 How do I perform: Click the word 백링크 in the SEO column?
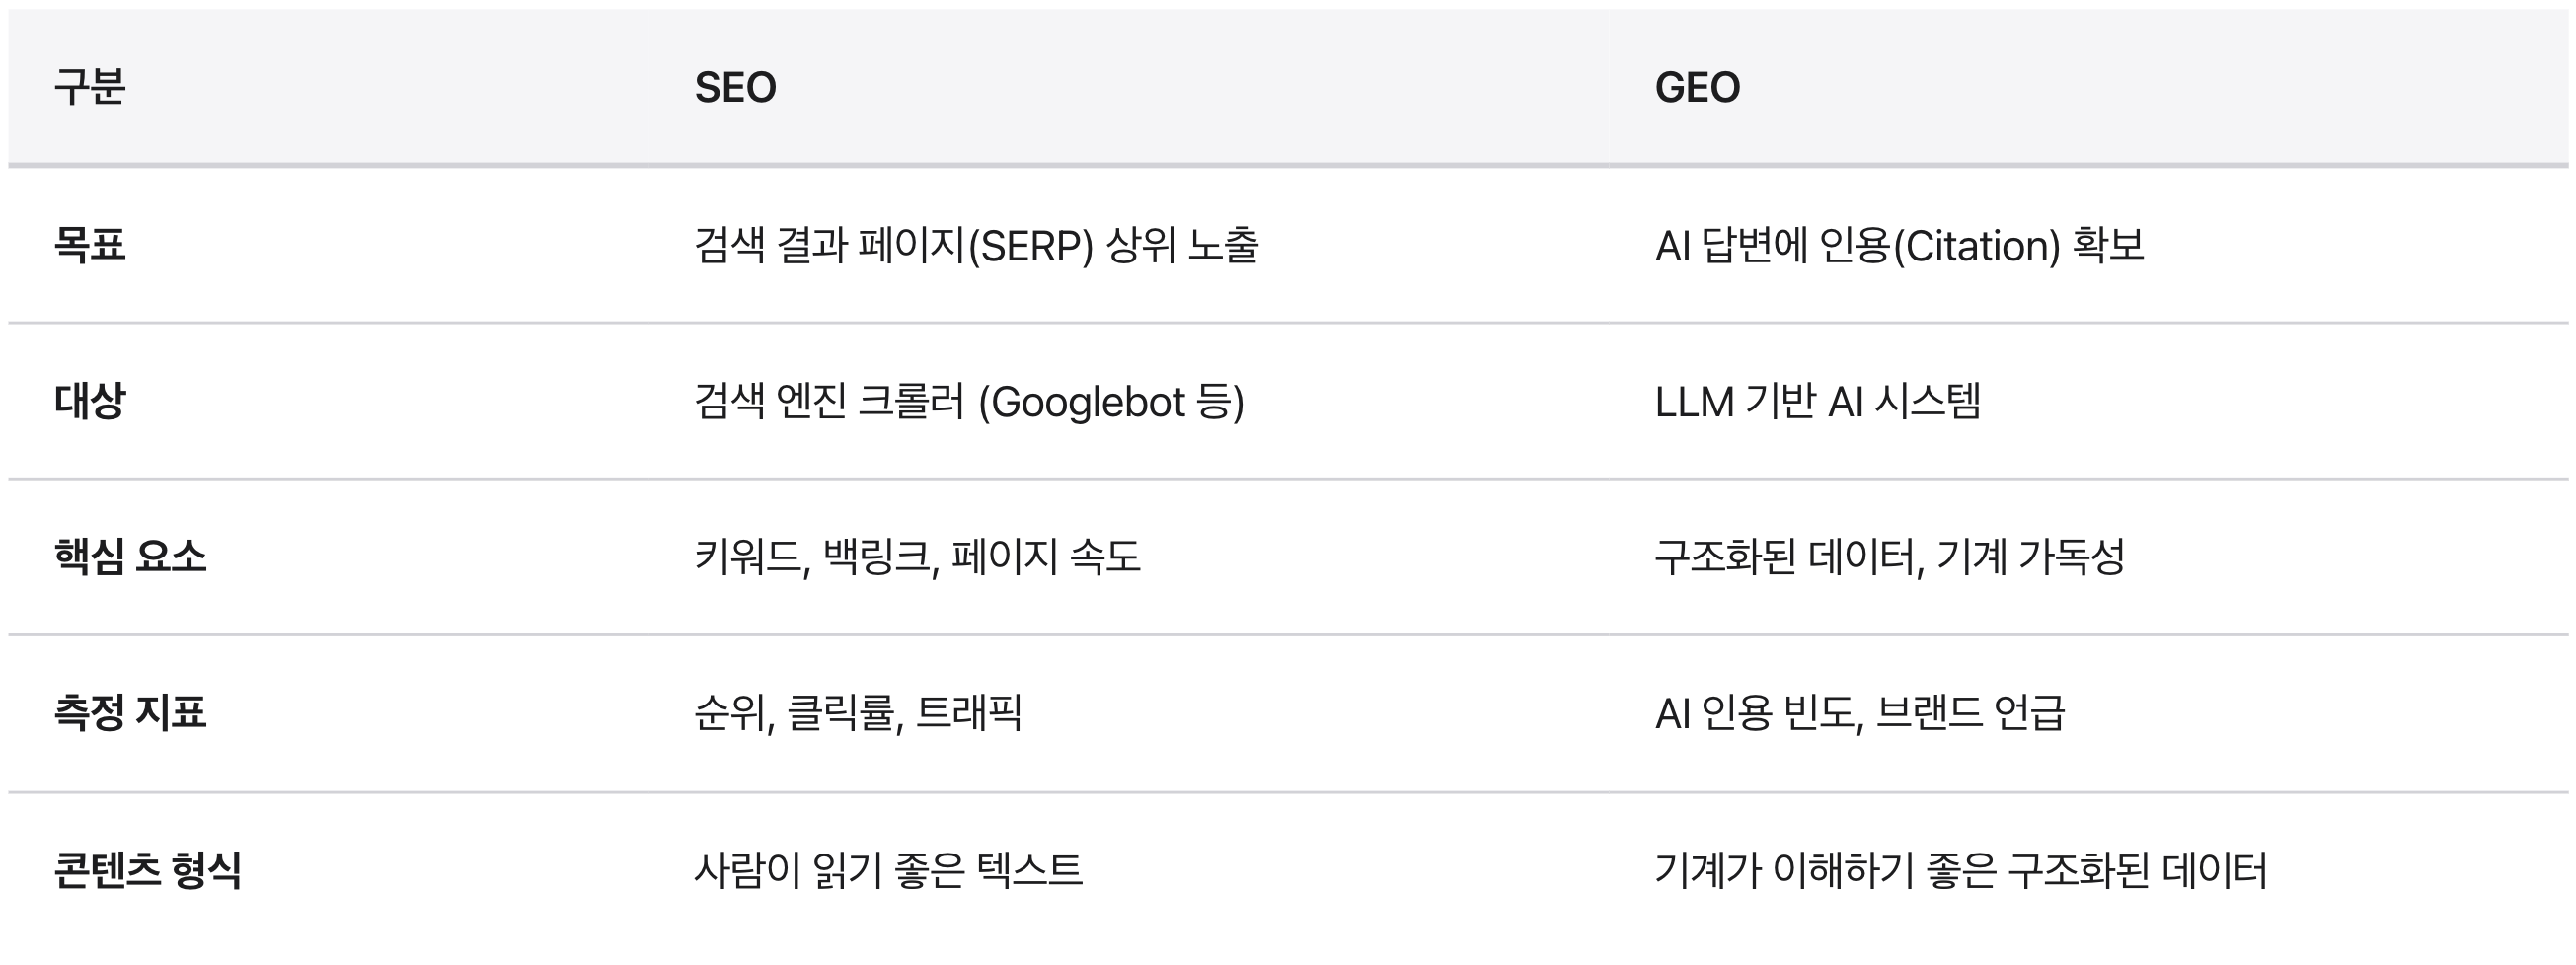coord(878,557)
